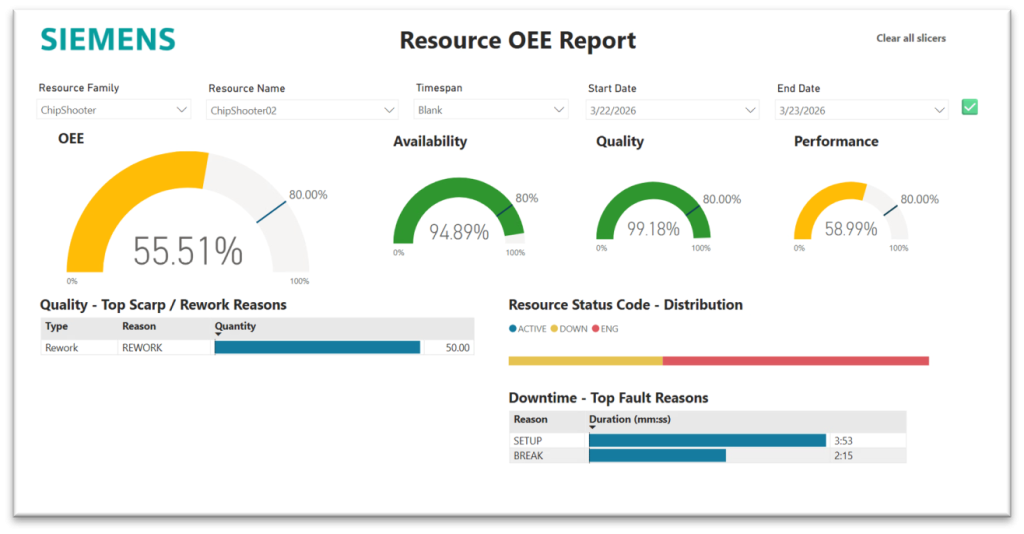Open the End Date dropdown arrow
The width and height of the screenshot is (1024, 534).
pyautogui.click(x=939, y=110)
